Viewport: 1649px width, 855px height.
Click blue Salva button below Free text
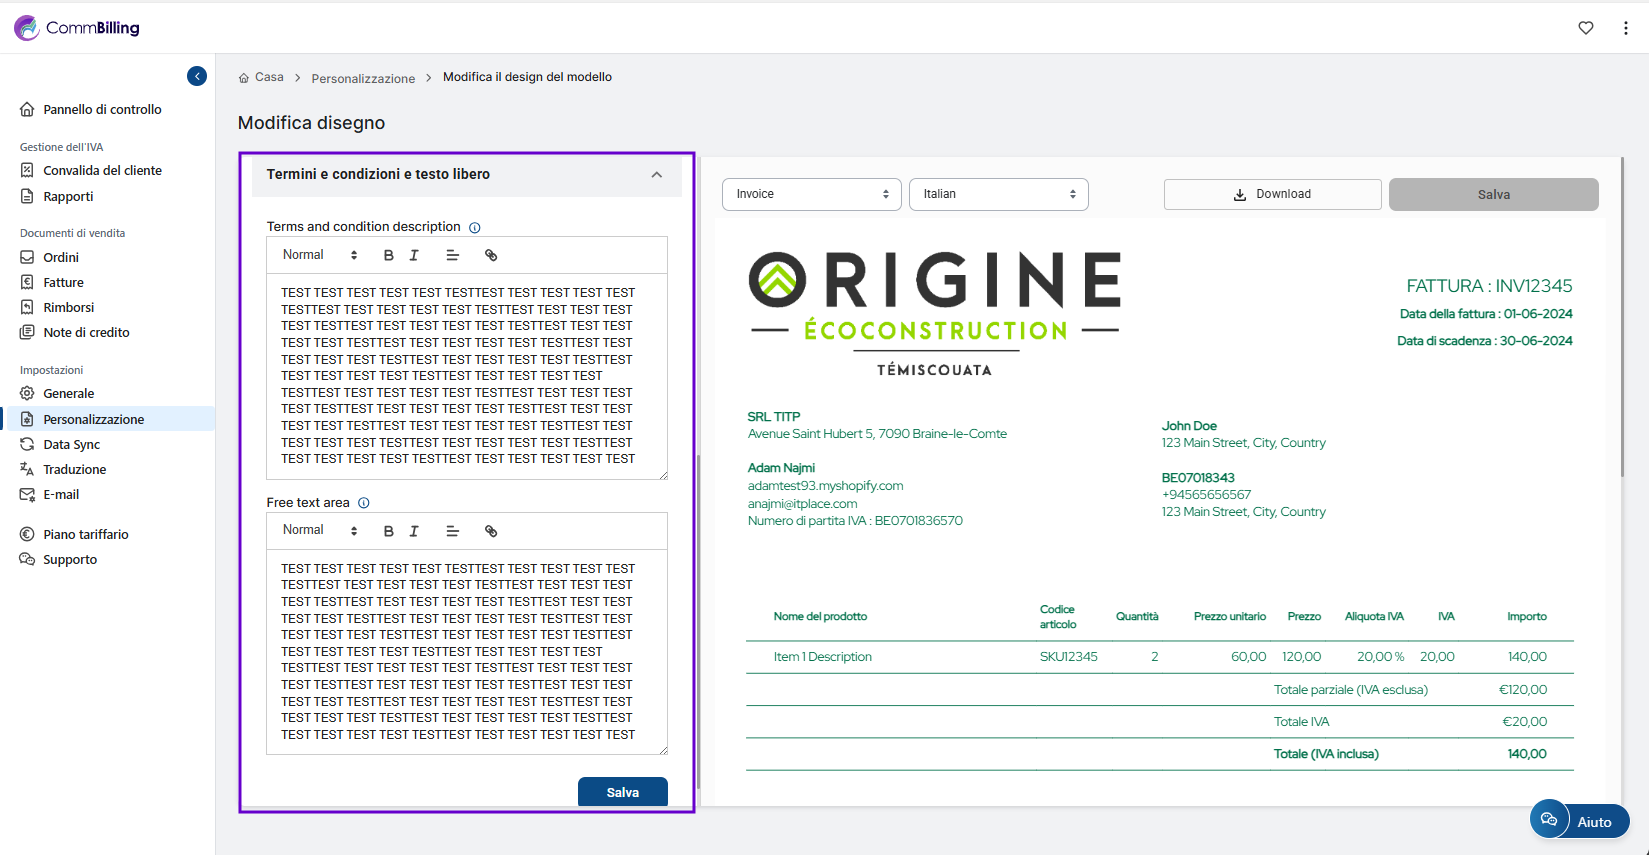[x=622, y=792]
